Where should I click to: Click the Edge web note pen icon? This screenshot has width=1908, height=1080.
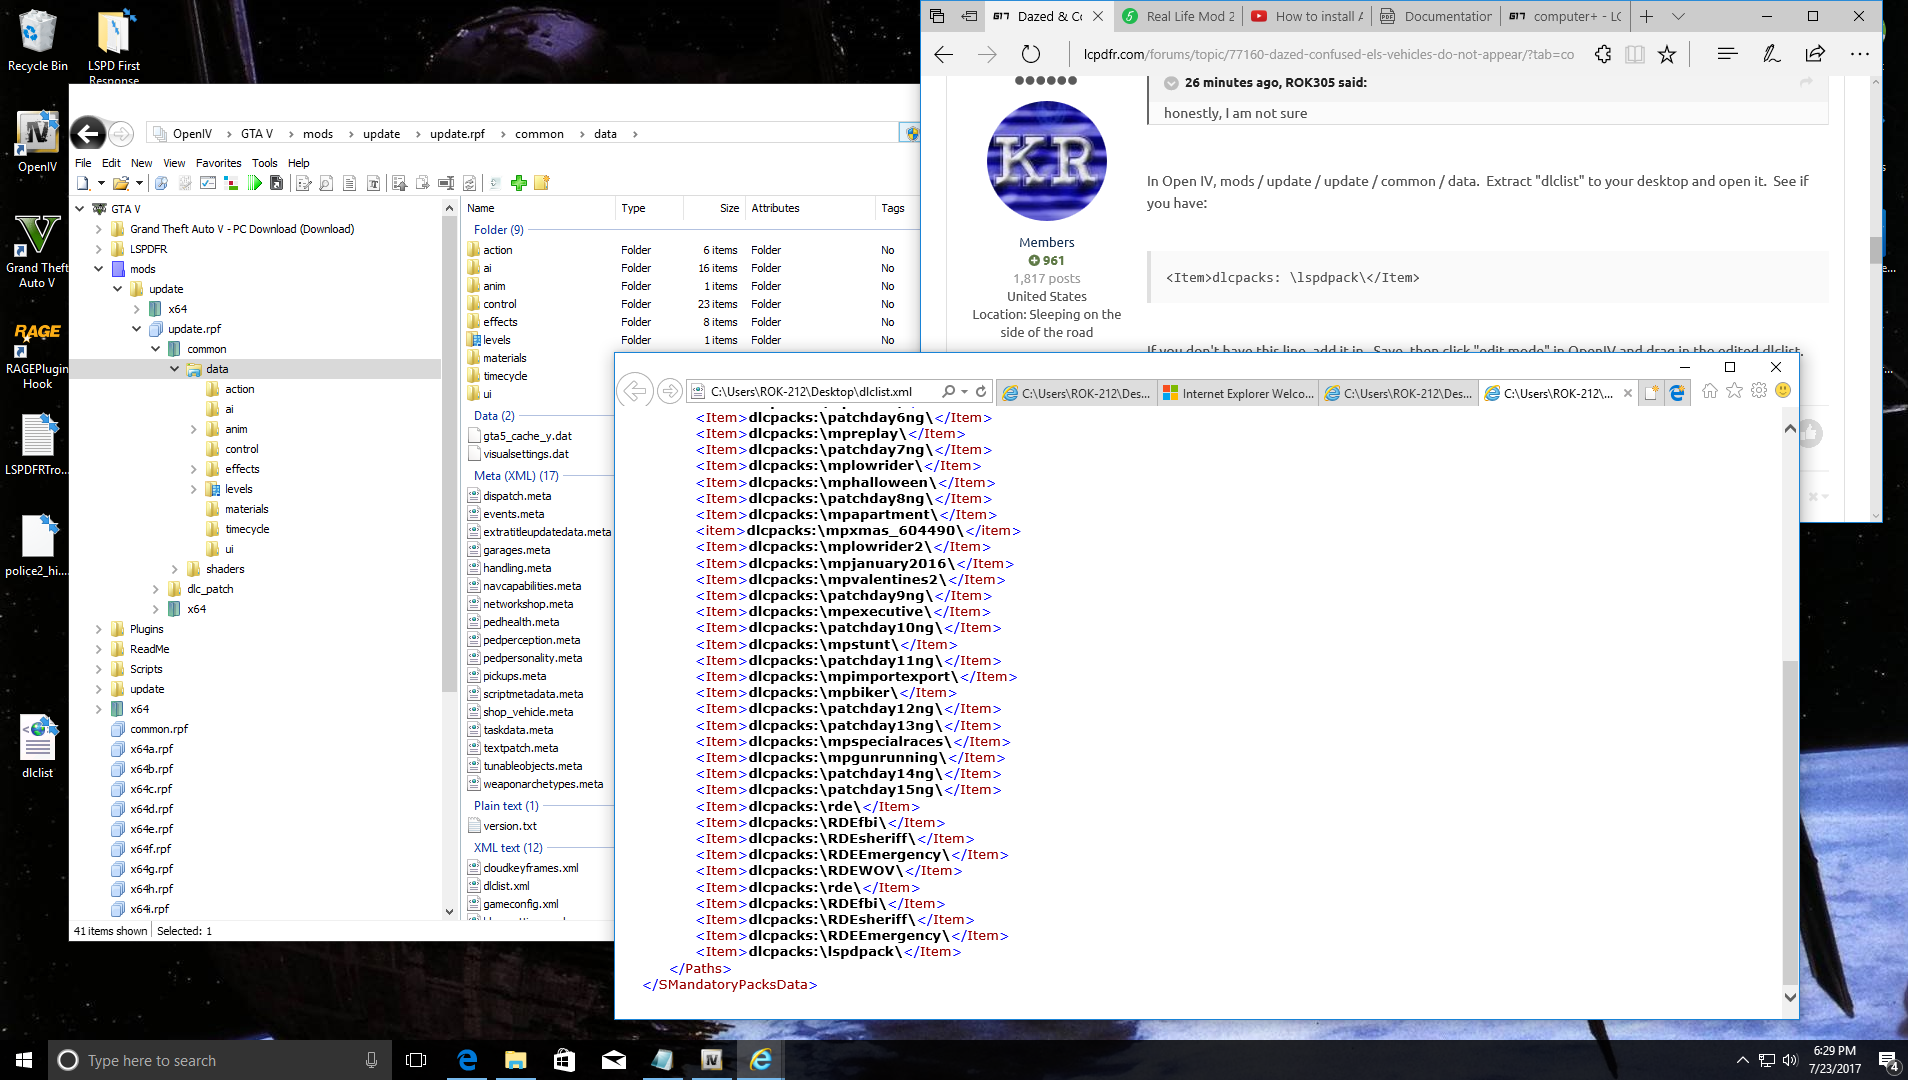(x=1771, y=54)
